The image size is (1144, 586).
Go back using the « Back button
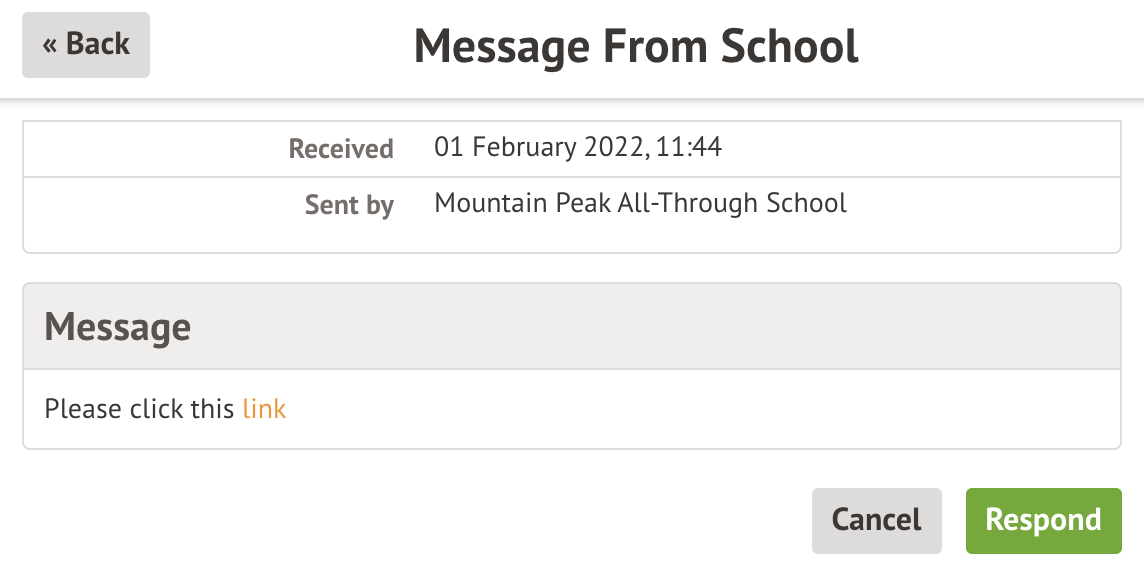coord(86,45)
